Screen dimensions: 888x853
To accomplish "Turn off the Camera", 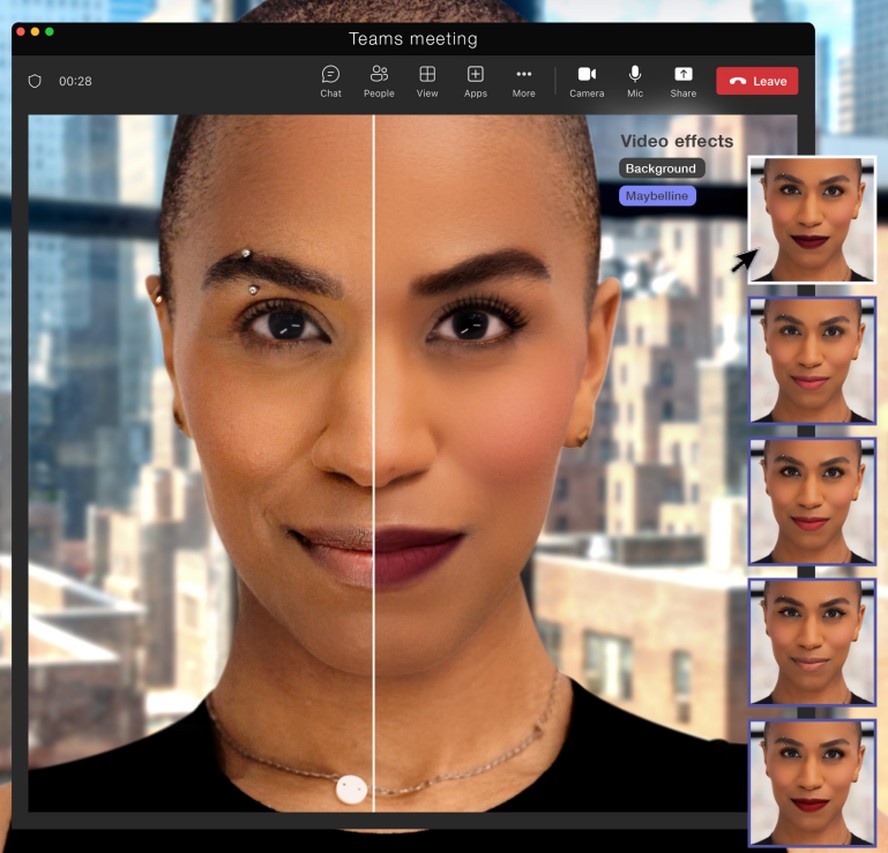I will 587,81.
